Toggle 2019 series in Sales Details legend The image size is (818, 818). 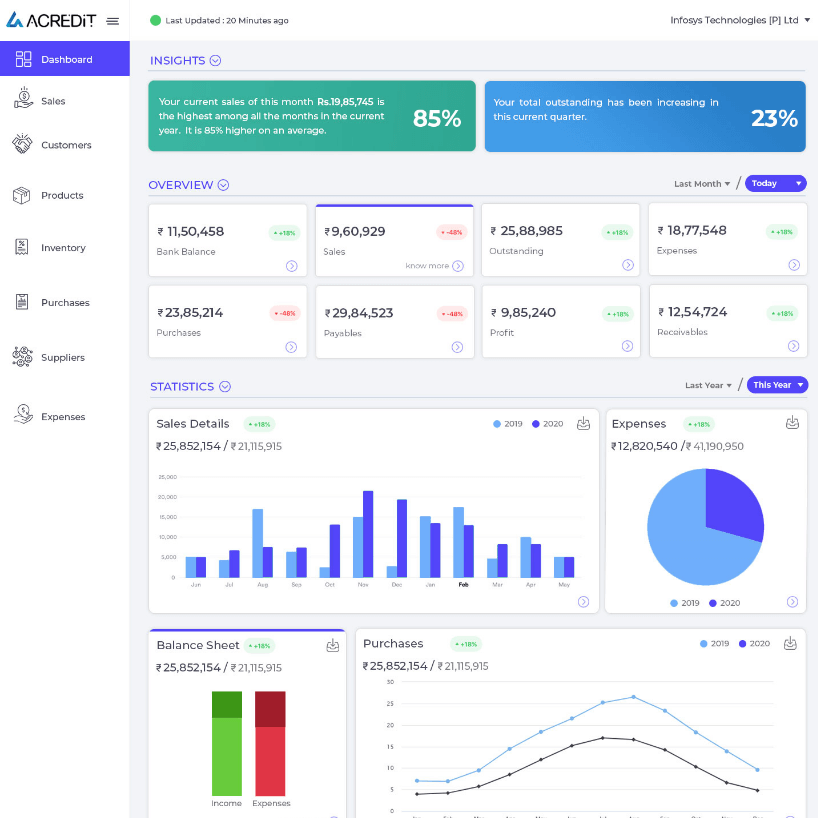pyautogui.click(x=508, y=424)
